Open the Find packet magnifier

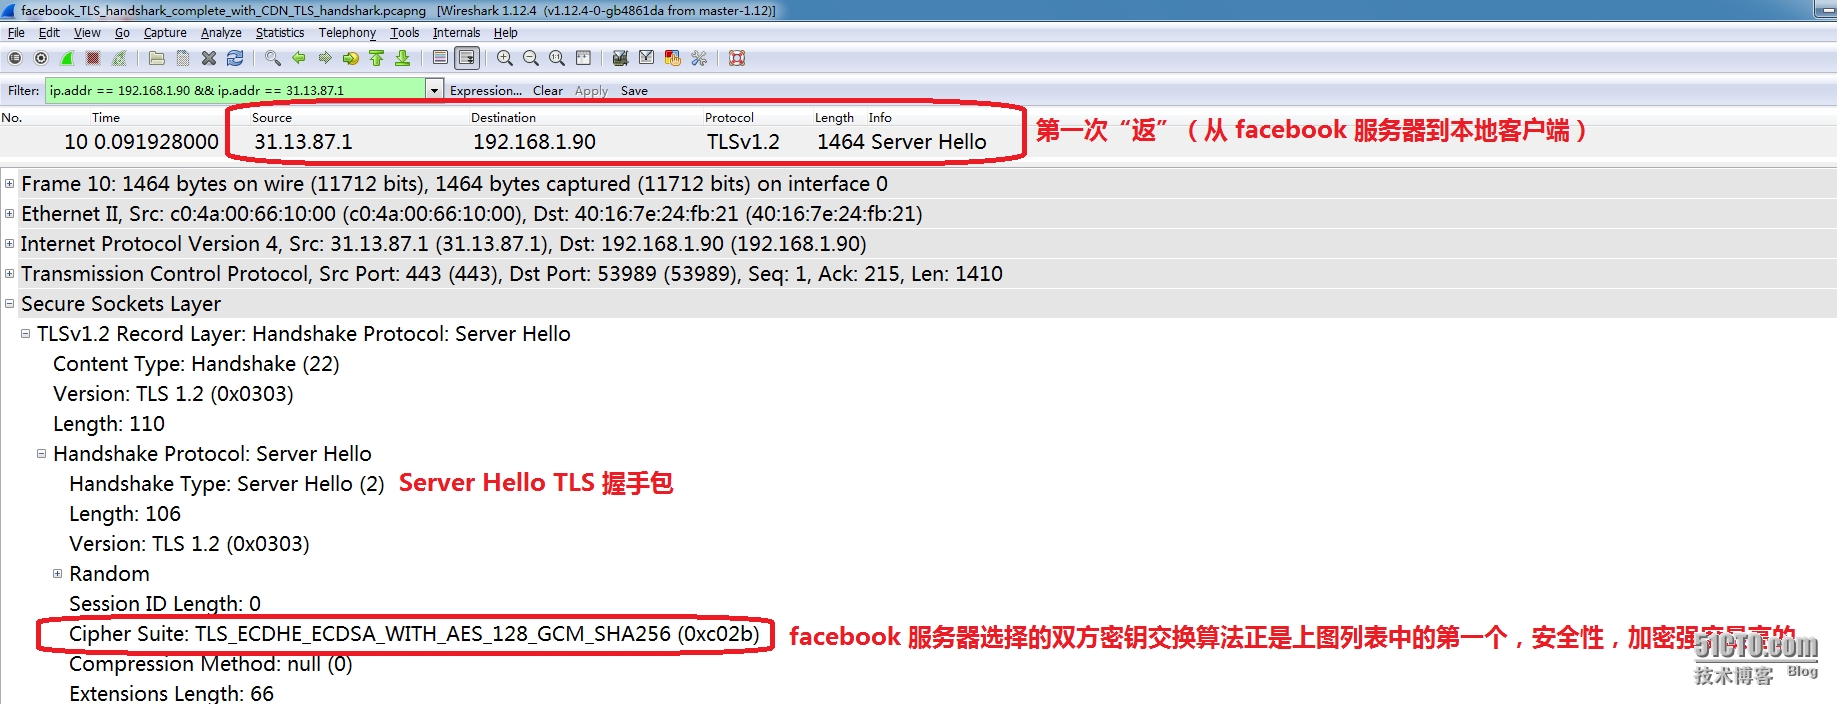pos(272,58)
